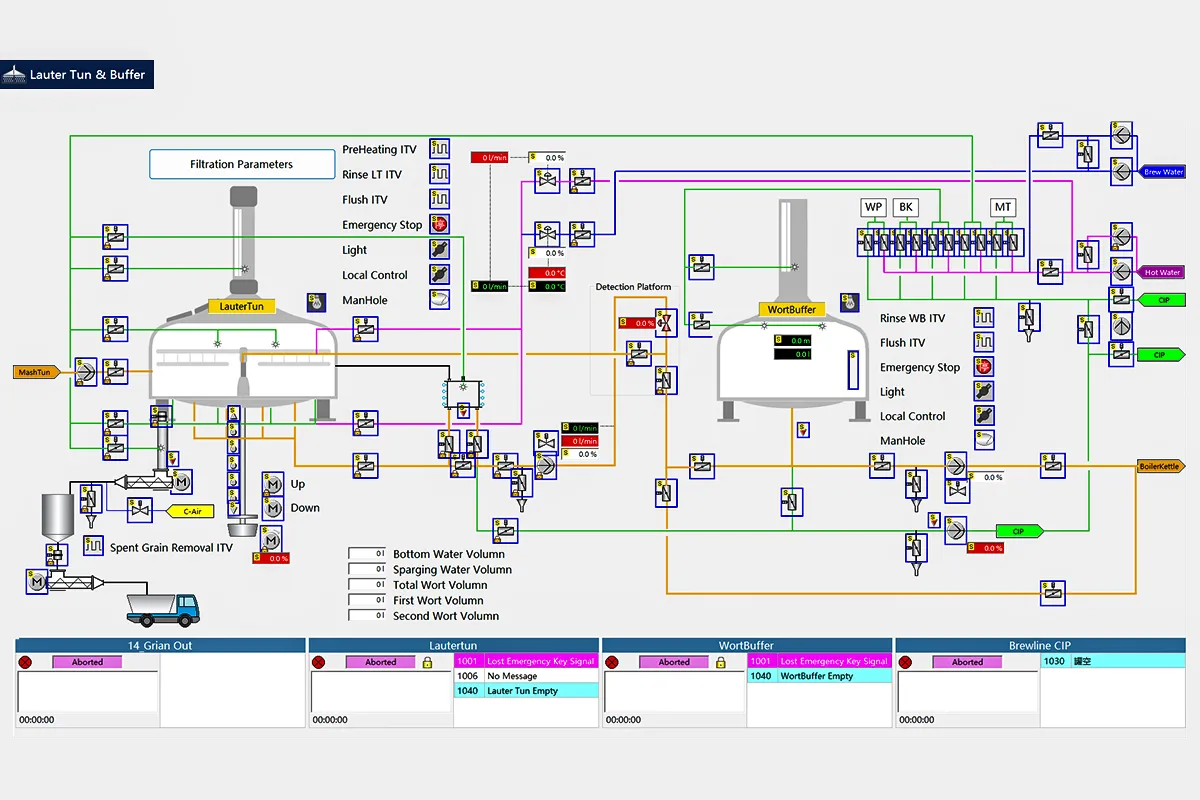Select the ManHole icon in the Lauter Tun list
This screenshot has width=1200, height=800.
click(440, 299)
